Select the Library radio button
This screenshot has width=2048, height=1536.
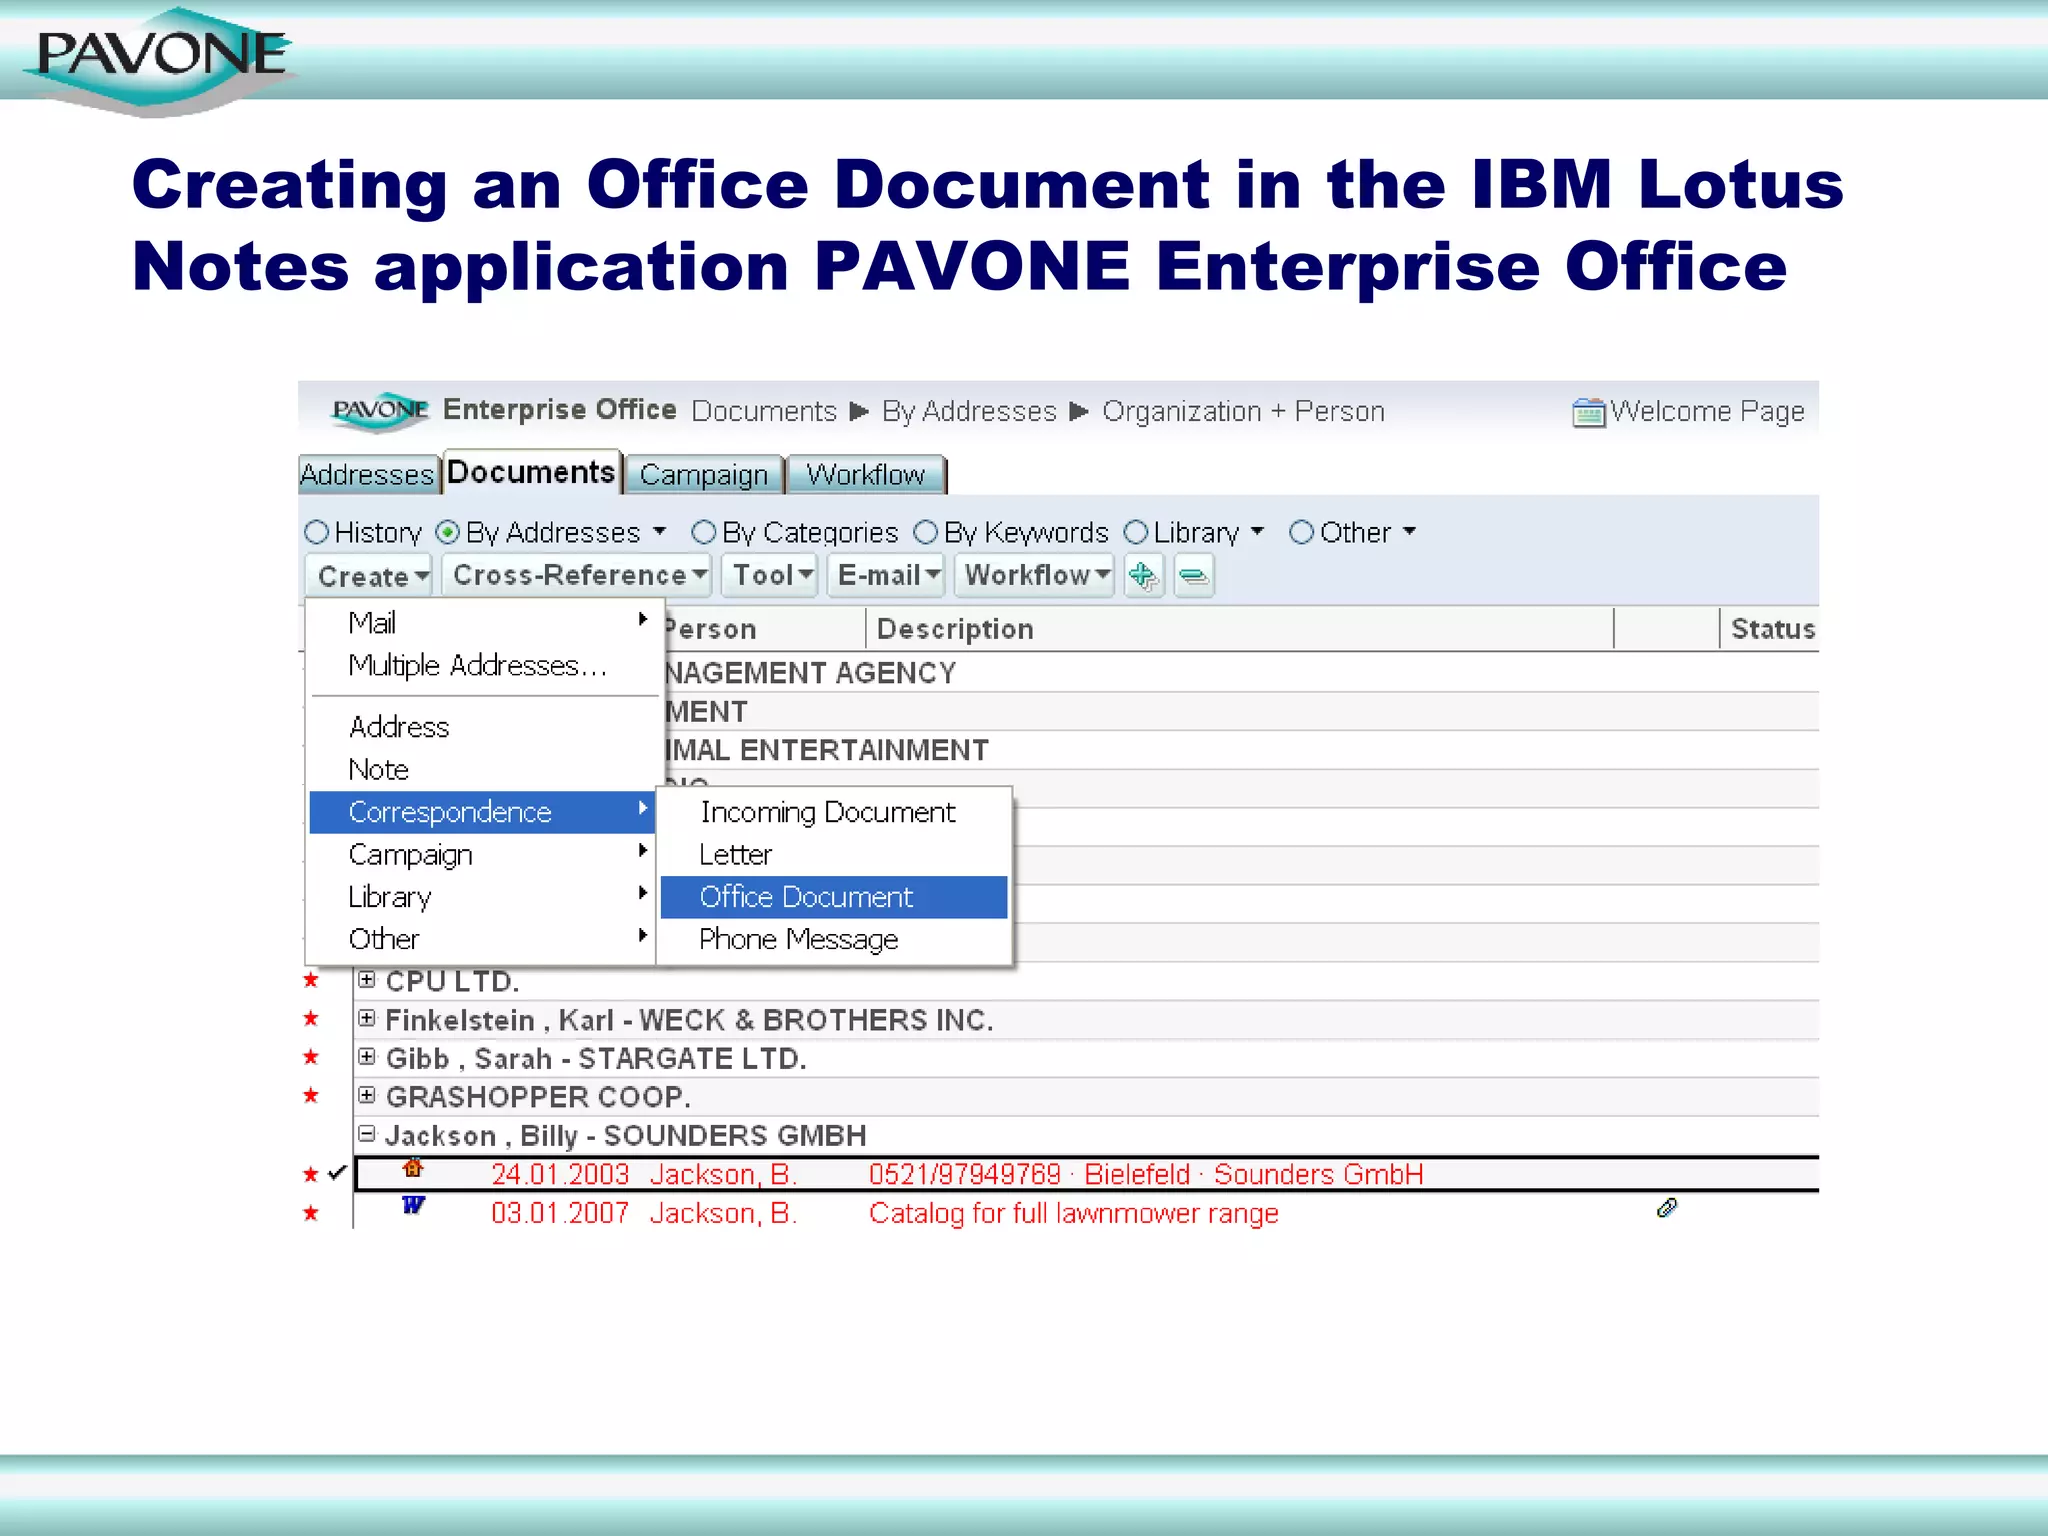click(x=1136, y=532)
